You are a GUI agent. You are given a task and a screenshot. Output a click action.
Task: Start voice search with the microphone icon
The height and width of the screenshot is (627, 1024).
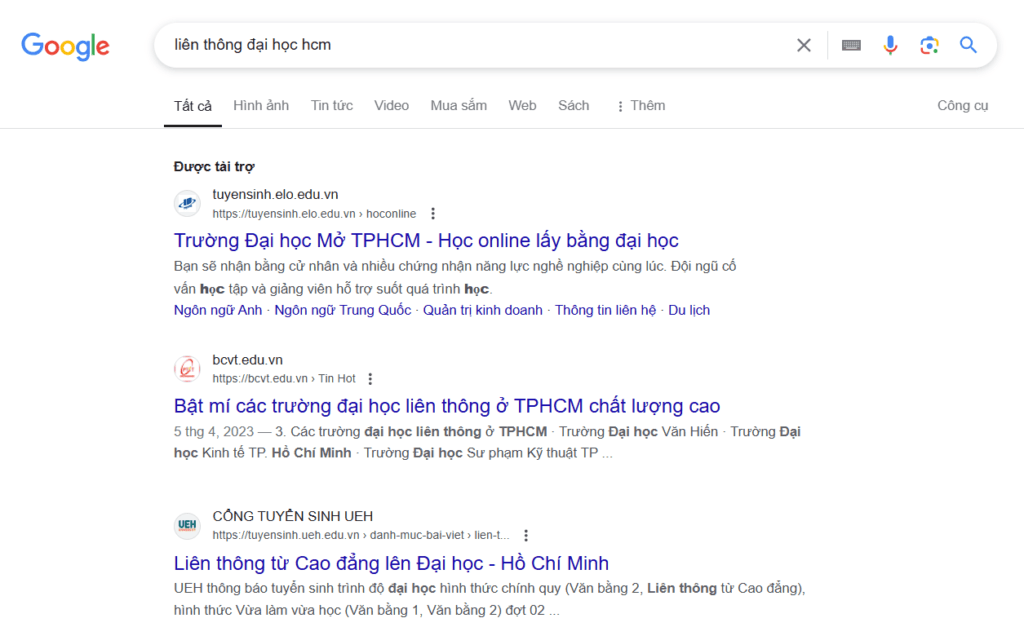click(x=890, y=45)
